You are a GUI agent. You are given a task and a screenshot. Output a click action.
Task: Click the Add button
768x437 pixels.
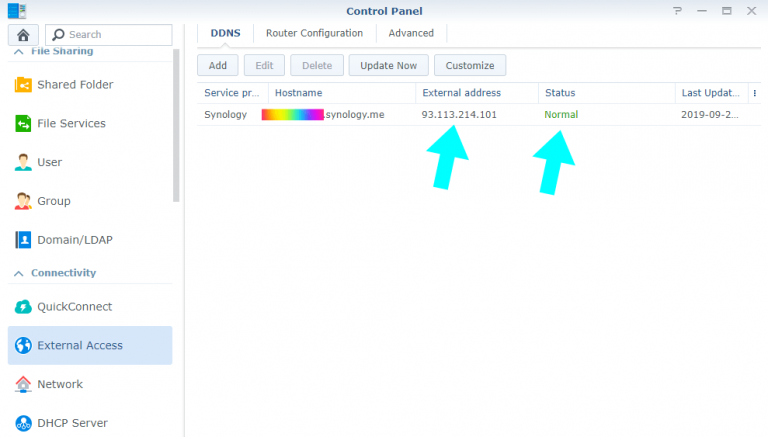click(x=217, y=65)
